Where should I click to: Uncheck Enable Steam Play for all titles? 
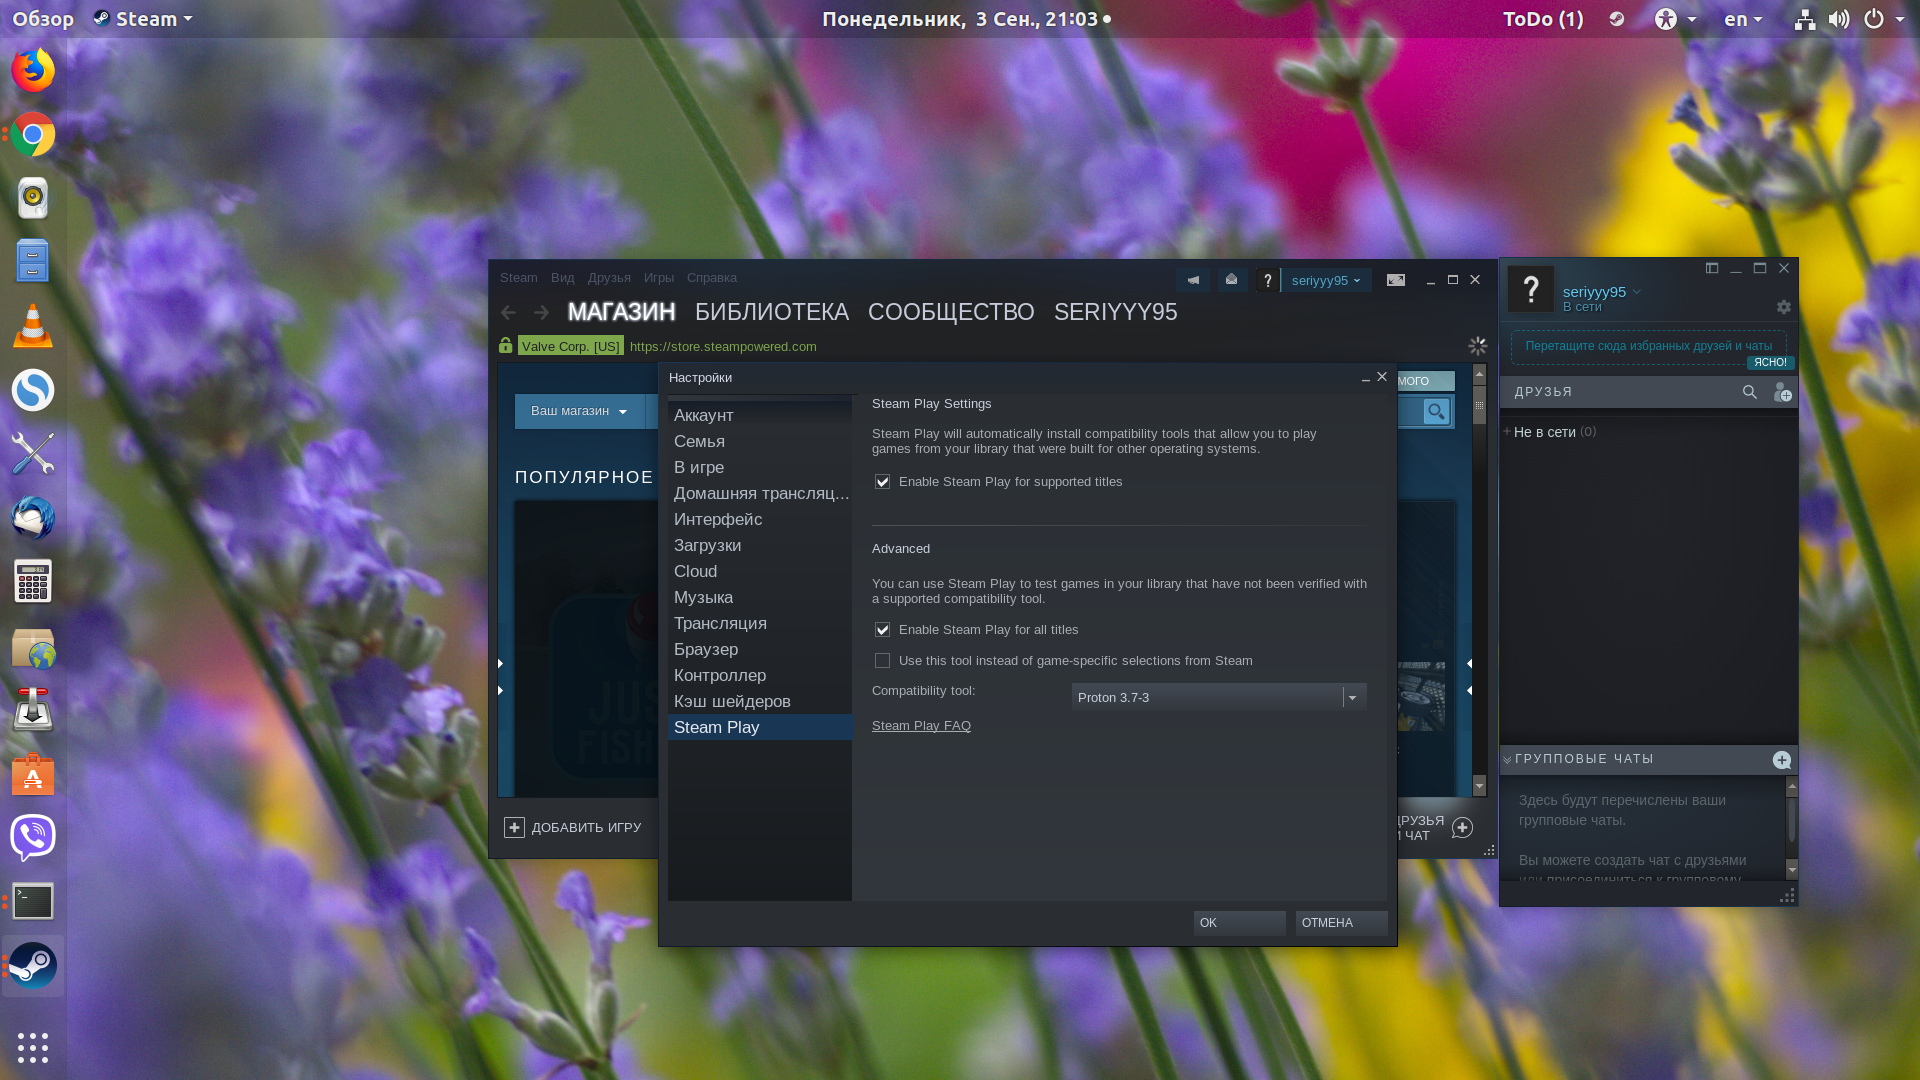pos(882,630)
